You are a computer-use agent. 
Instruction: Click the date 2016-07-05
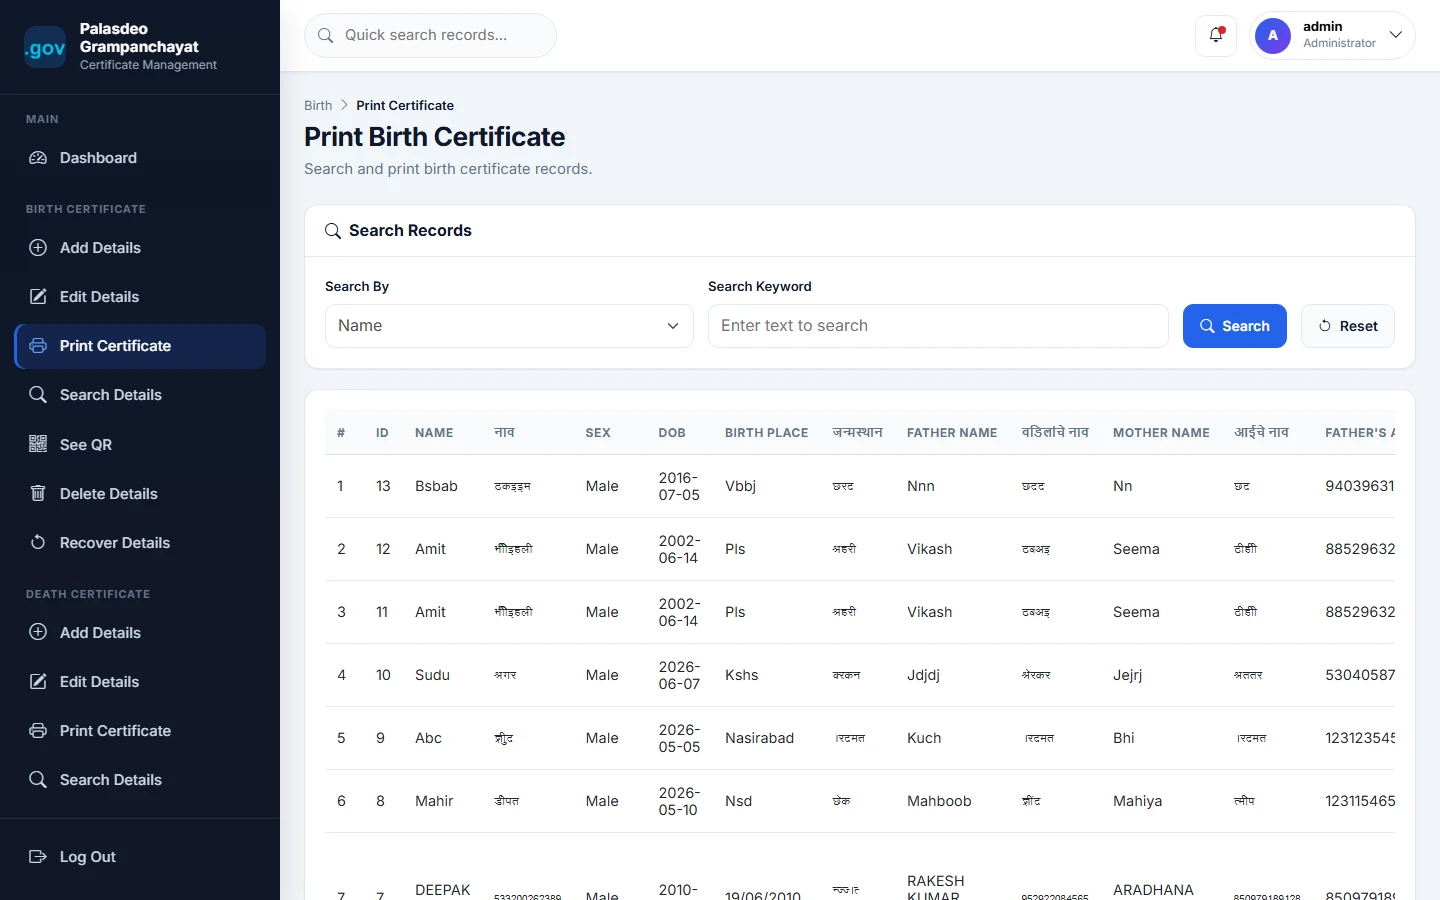click(x=679, y=486)
